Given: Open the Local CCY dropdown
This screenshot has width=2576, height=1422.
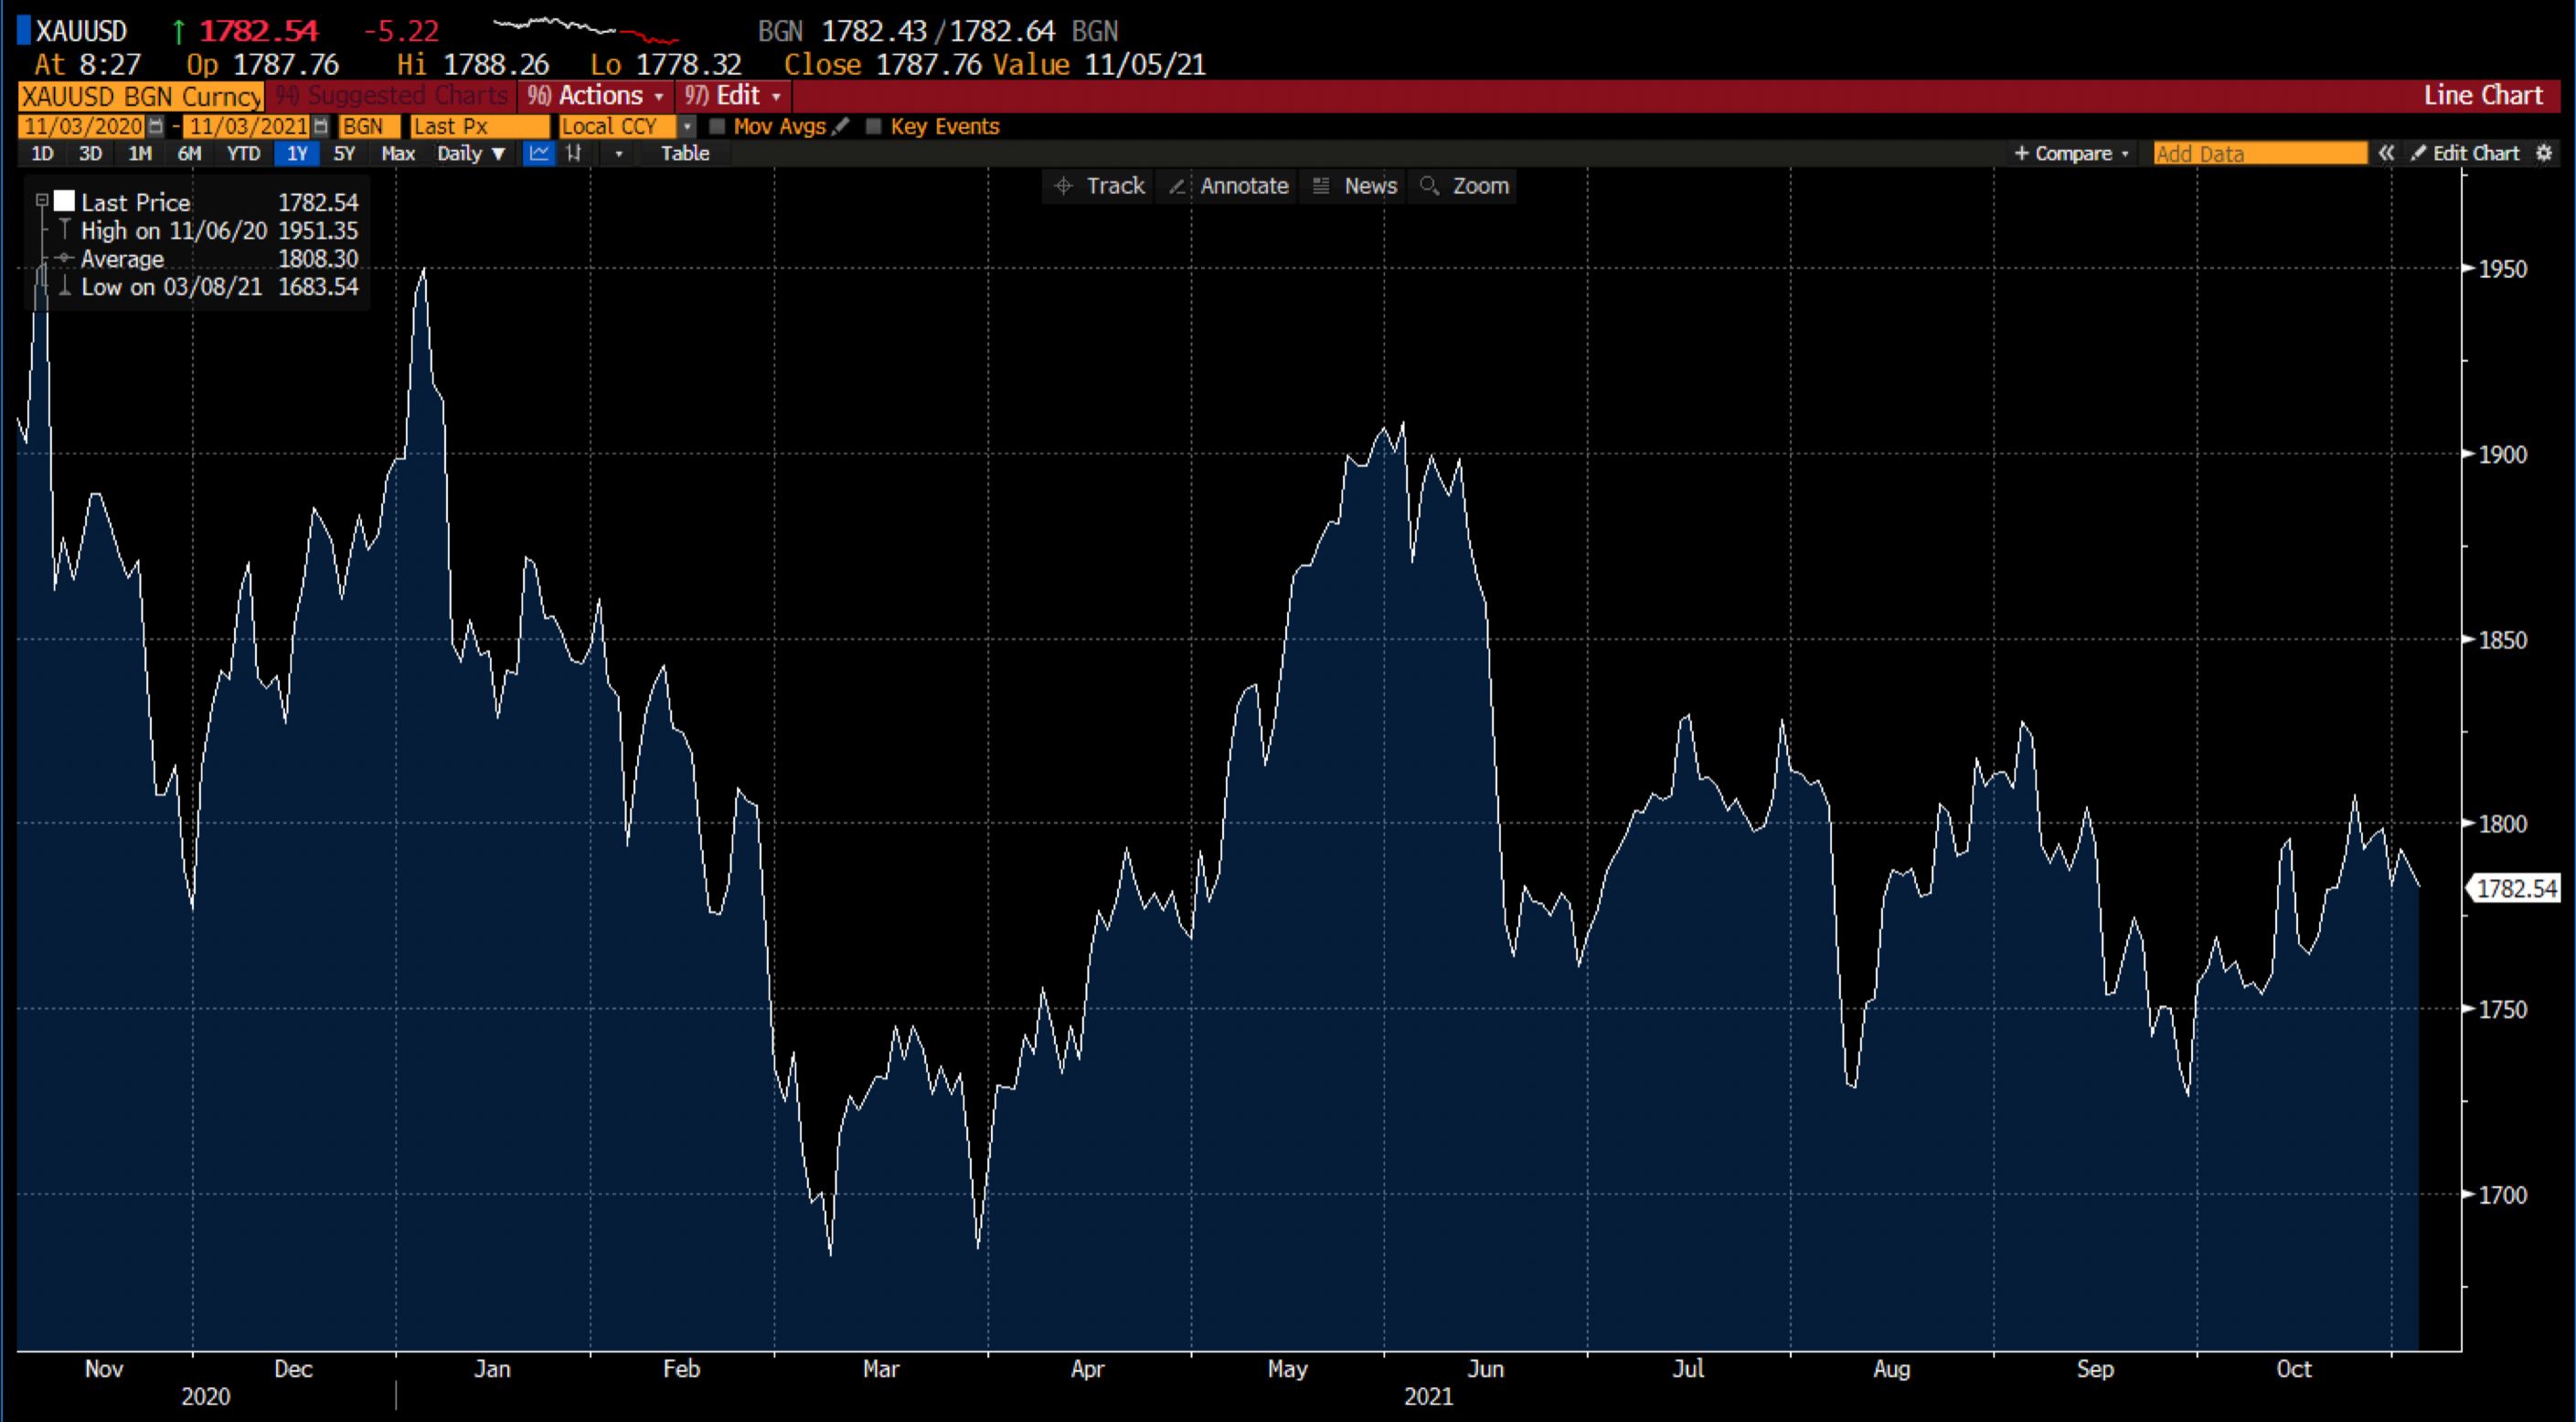Looking at the screenshot, I should coord(687,127).
